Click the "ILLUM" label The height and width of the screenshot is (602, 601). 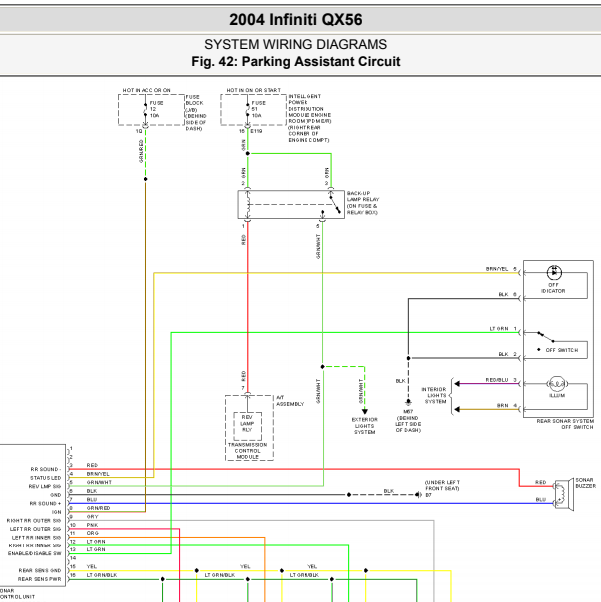pyautogui.click(x=557, y=395)
